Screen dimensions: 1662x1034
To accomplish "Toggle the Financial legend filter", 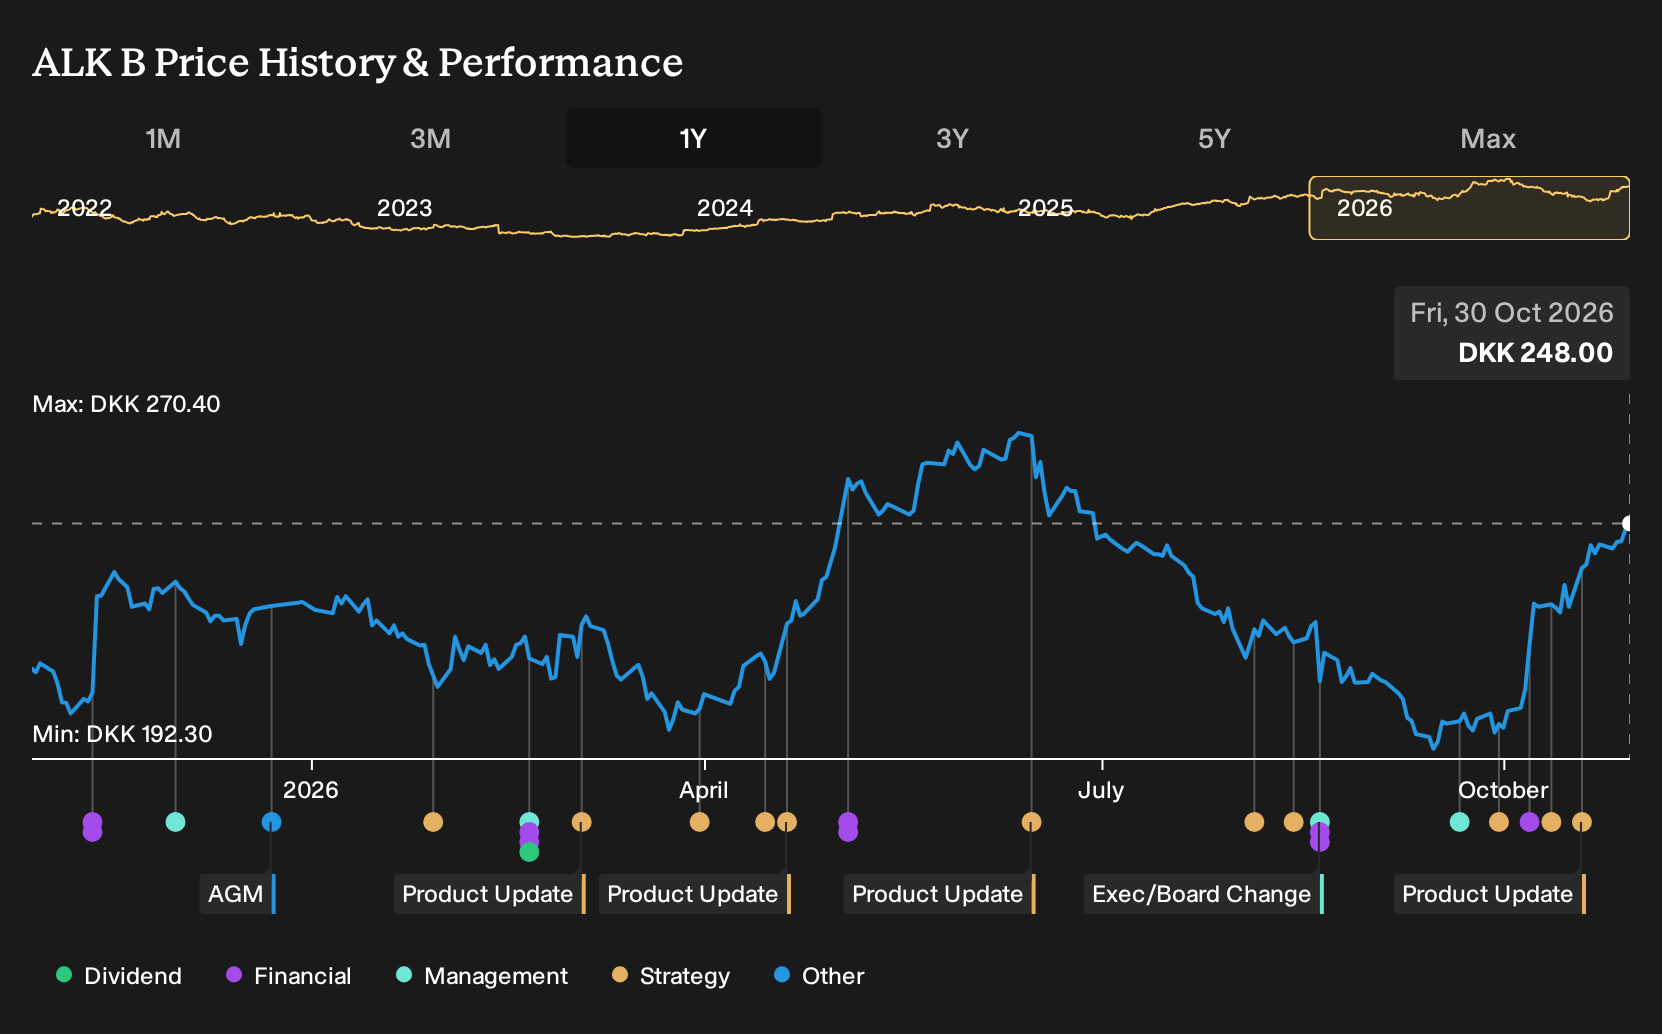I will pos(288,976).
